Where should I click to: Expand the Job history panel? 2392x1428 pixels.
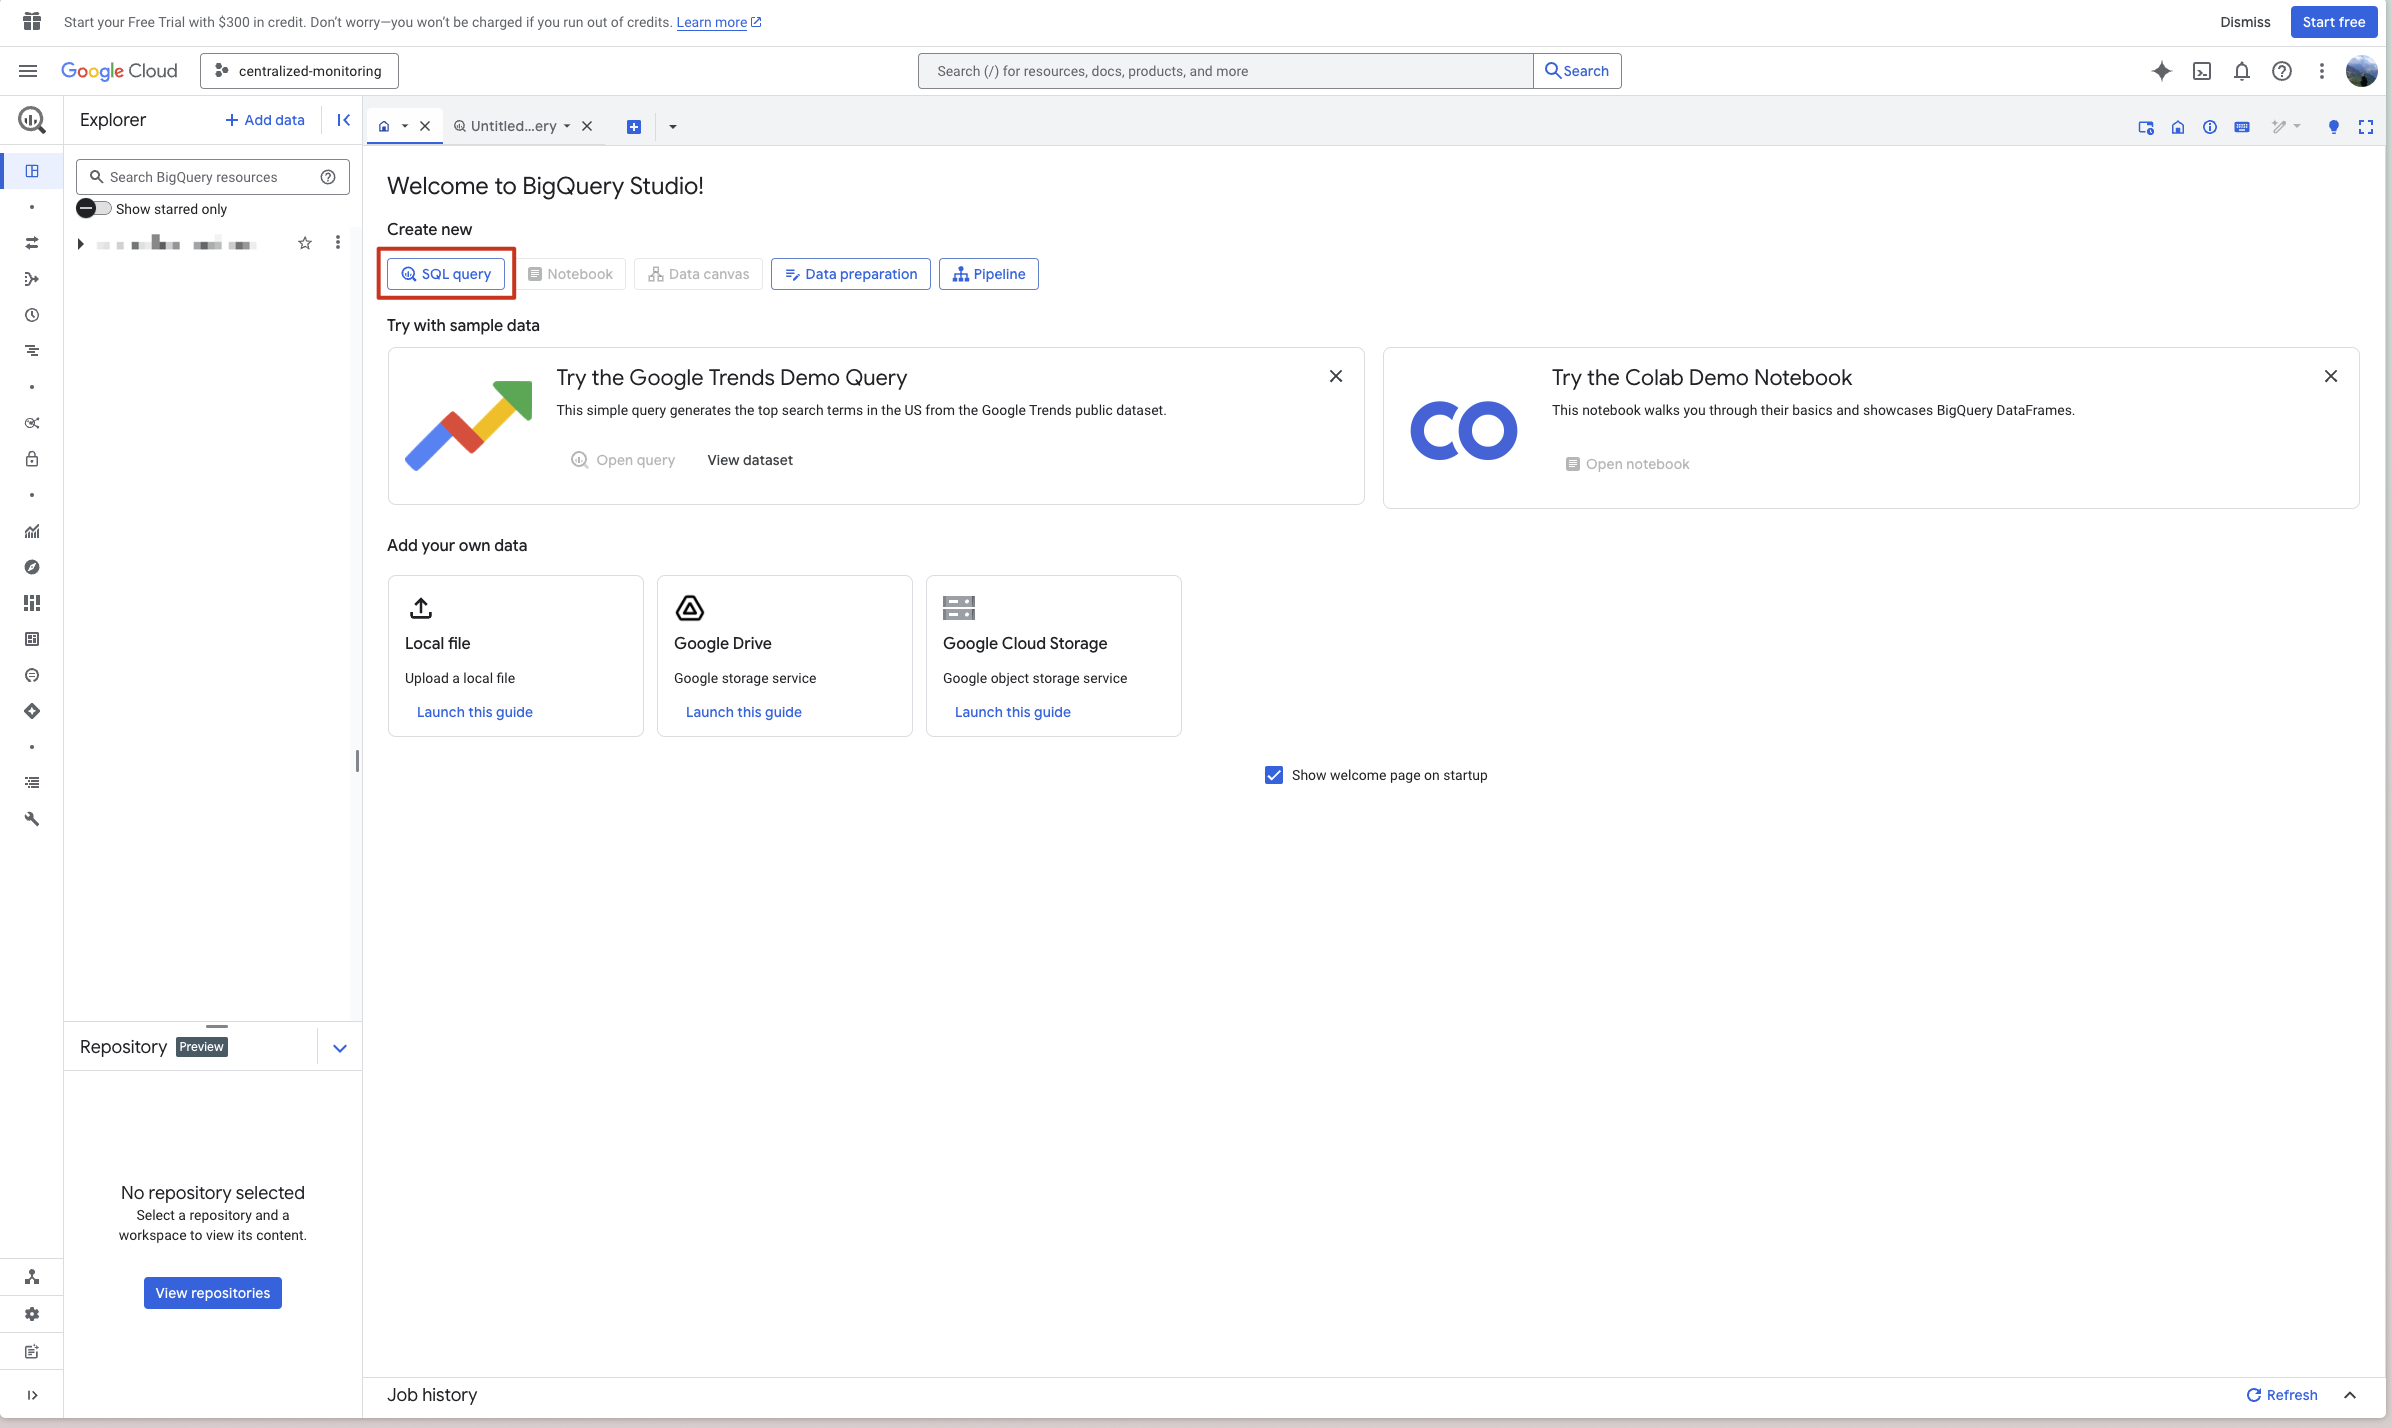tap(2350, 1395)
